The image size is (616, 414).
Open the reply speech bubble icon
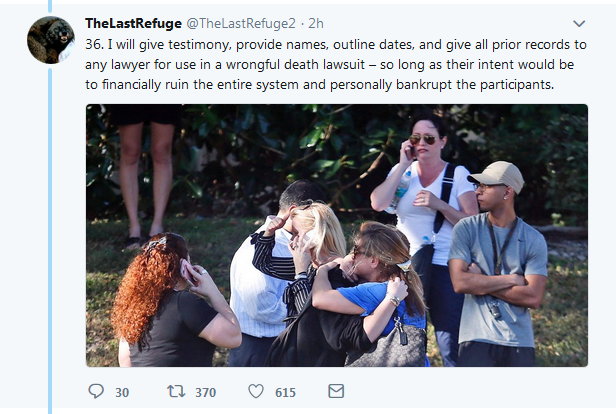pos(96,391)
